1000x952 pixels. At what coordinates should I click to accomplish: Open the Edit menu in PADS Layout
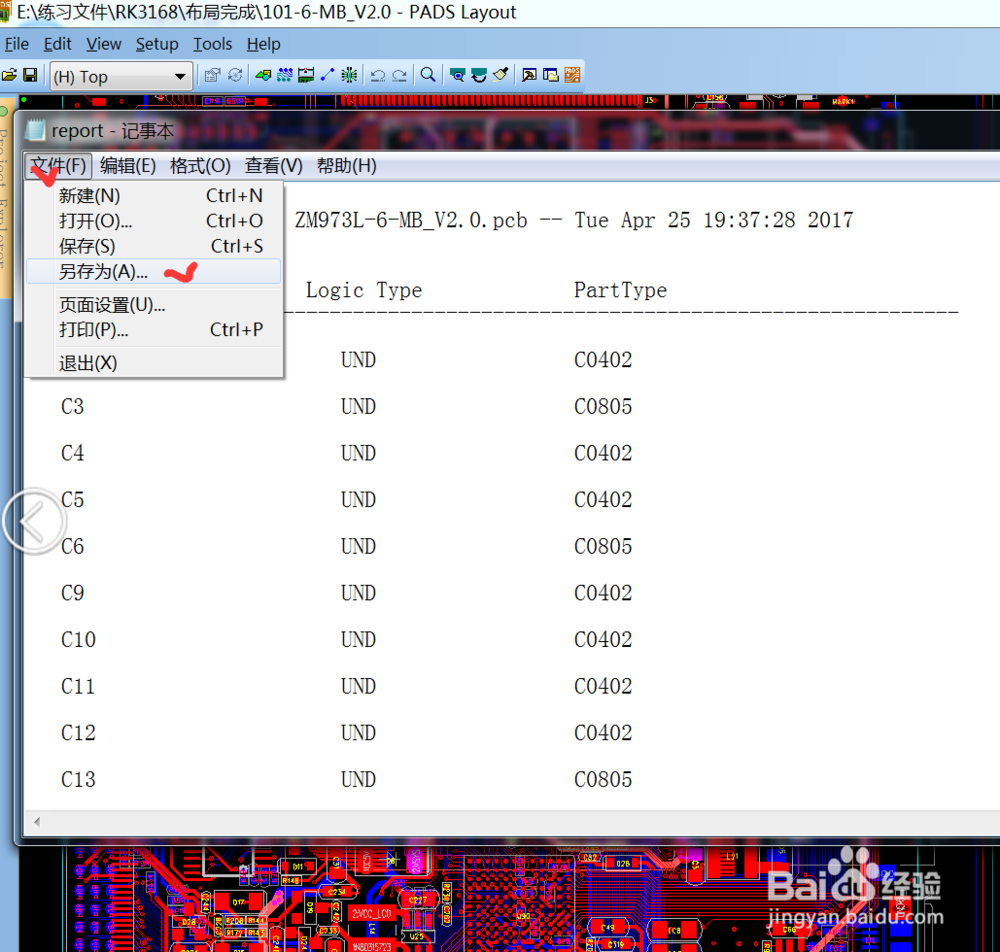tap(57, 44)
